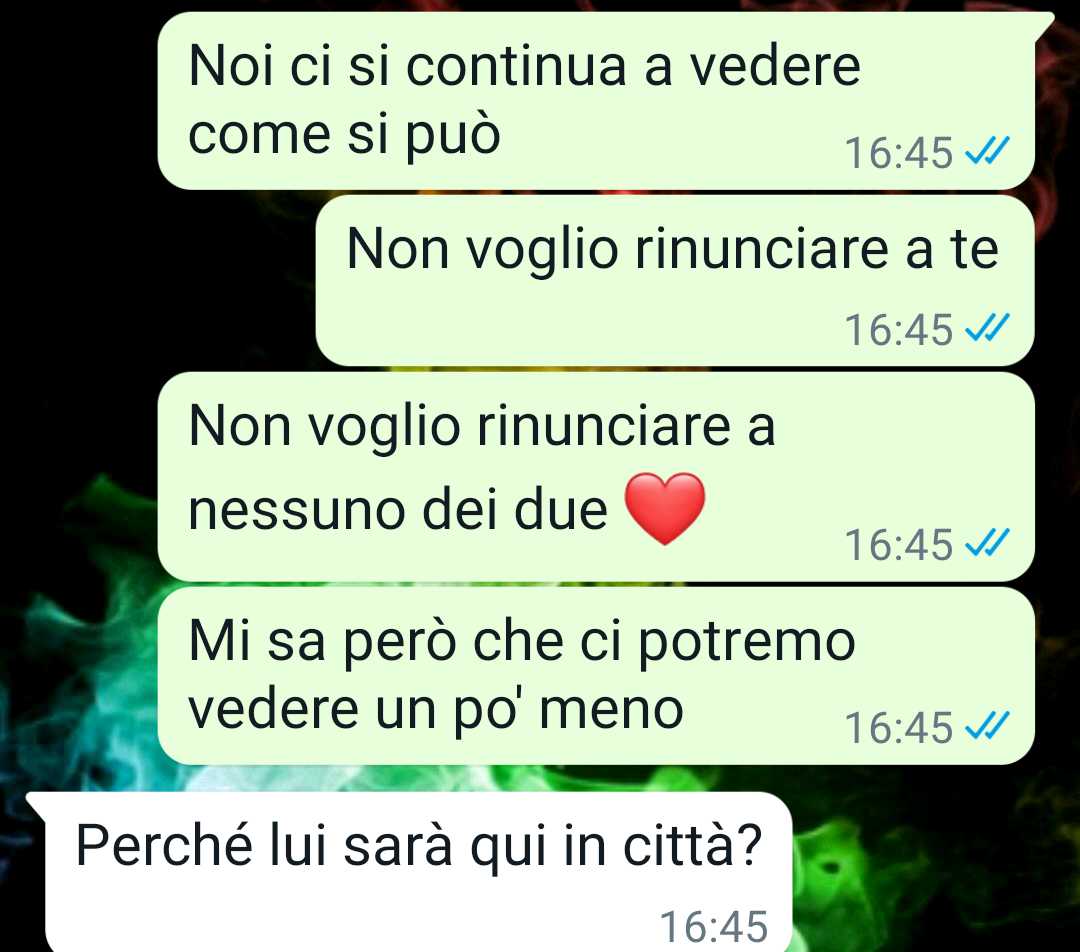Tap 'nessuno dei due' text line

coord(397,510)
